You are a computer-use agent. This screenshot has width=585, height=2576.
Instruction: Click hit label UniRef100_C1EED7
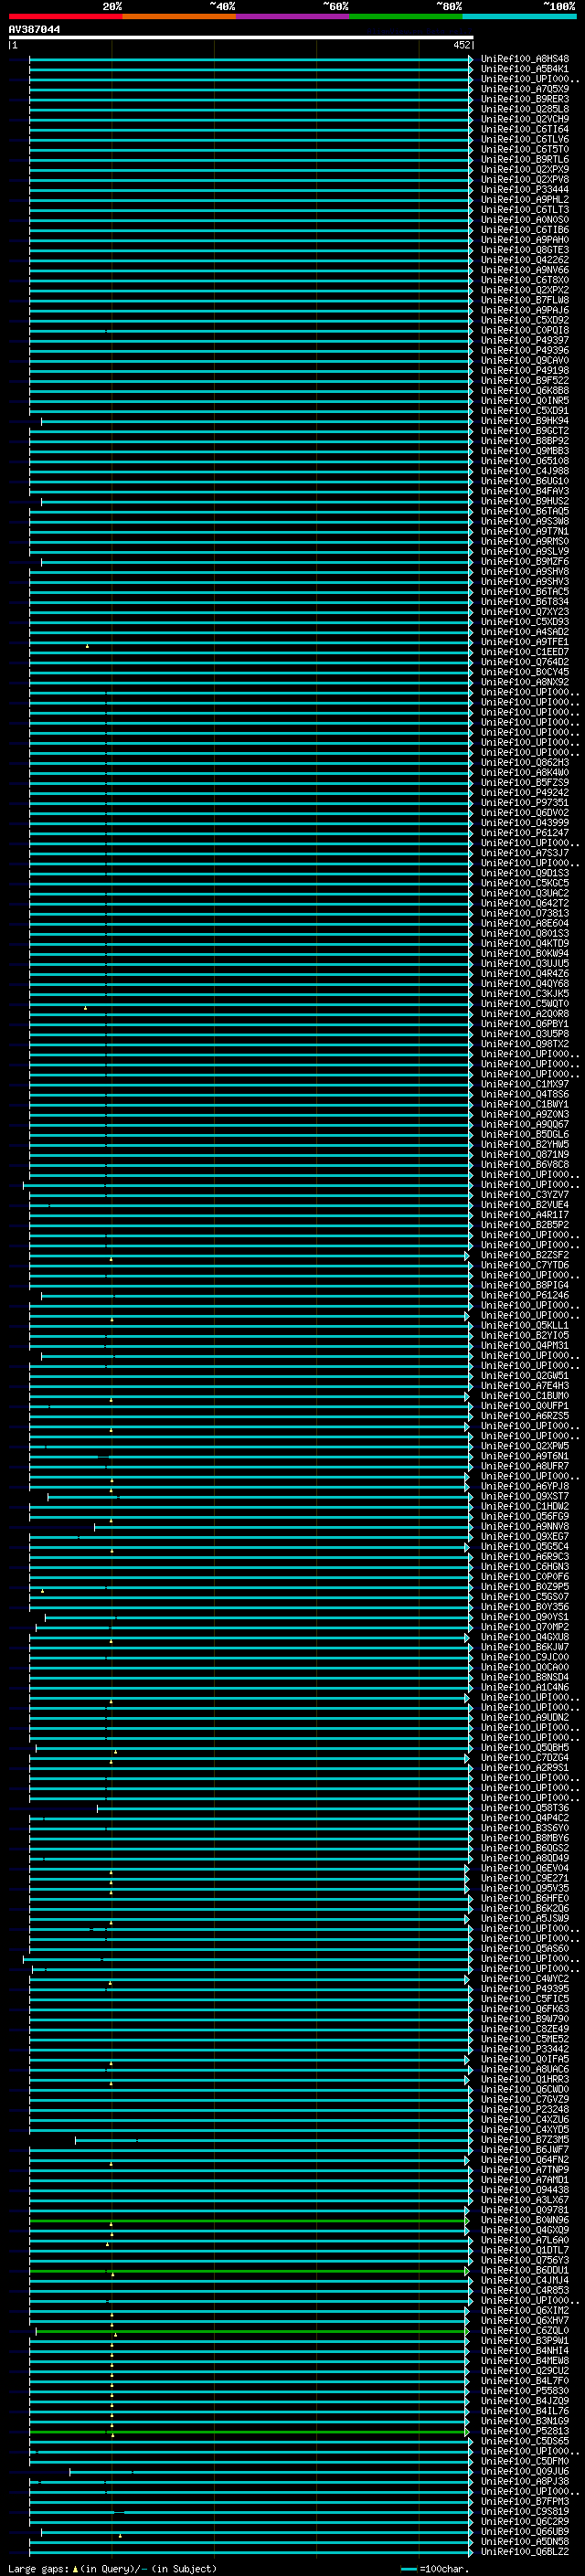[525, 652]
